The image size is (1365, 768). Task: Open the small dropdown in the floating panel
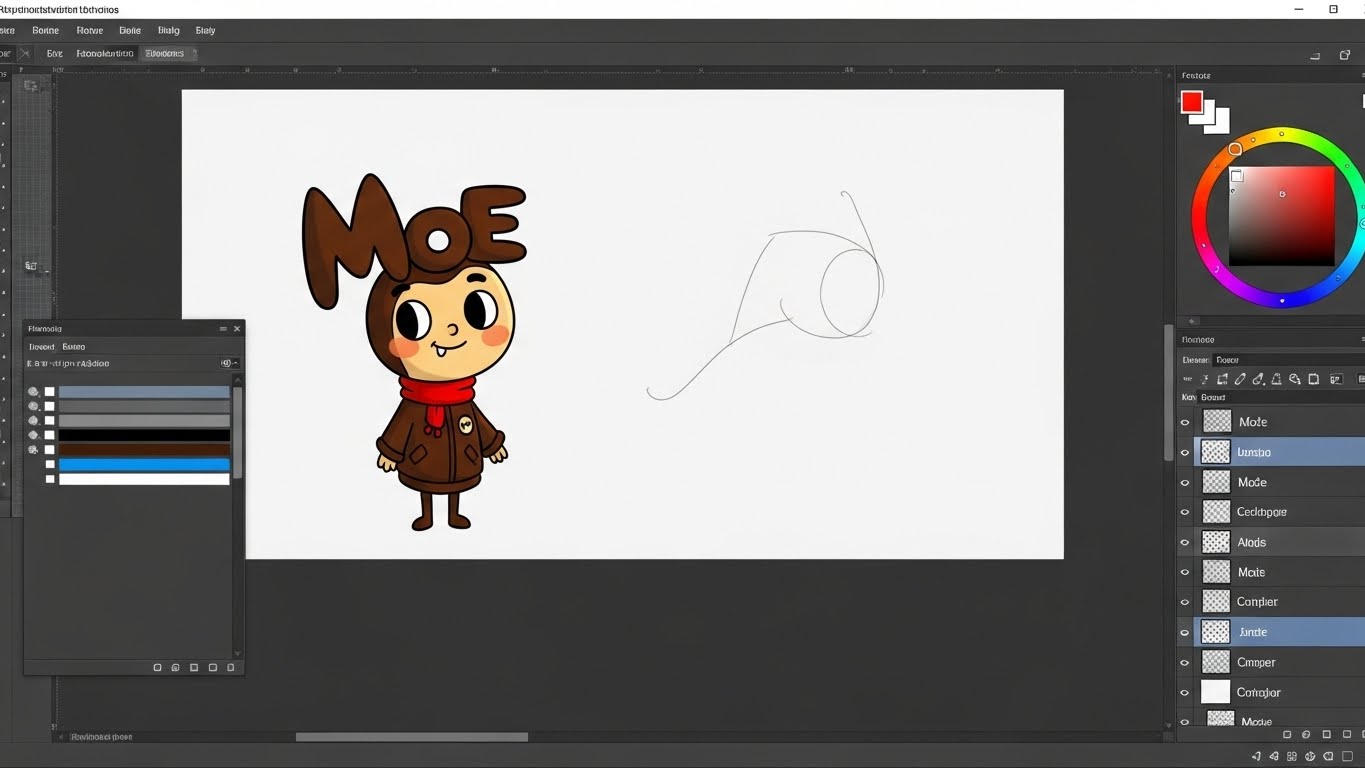tap(228, 363)
